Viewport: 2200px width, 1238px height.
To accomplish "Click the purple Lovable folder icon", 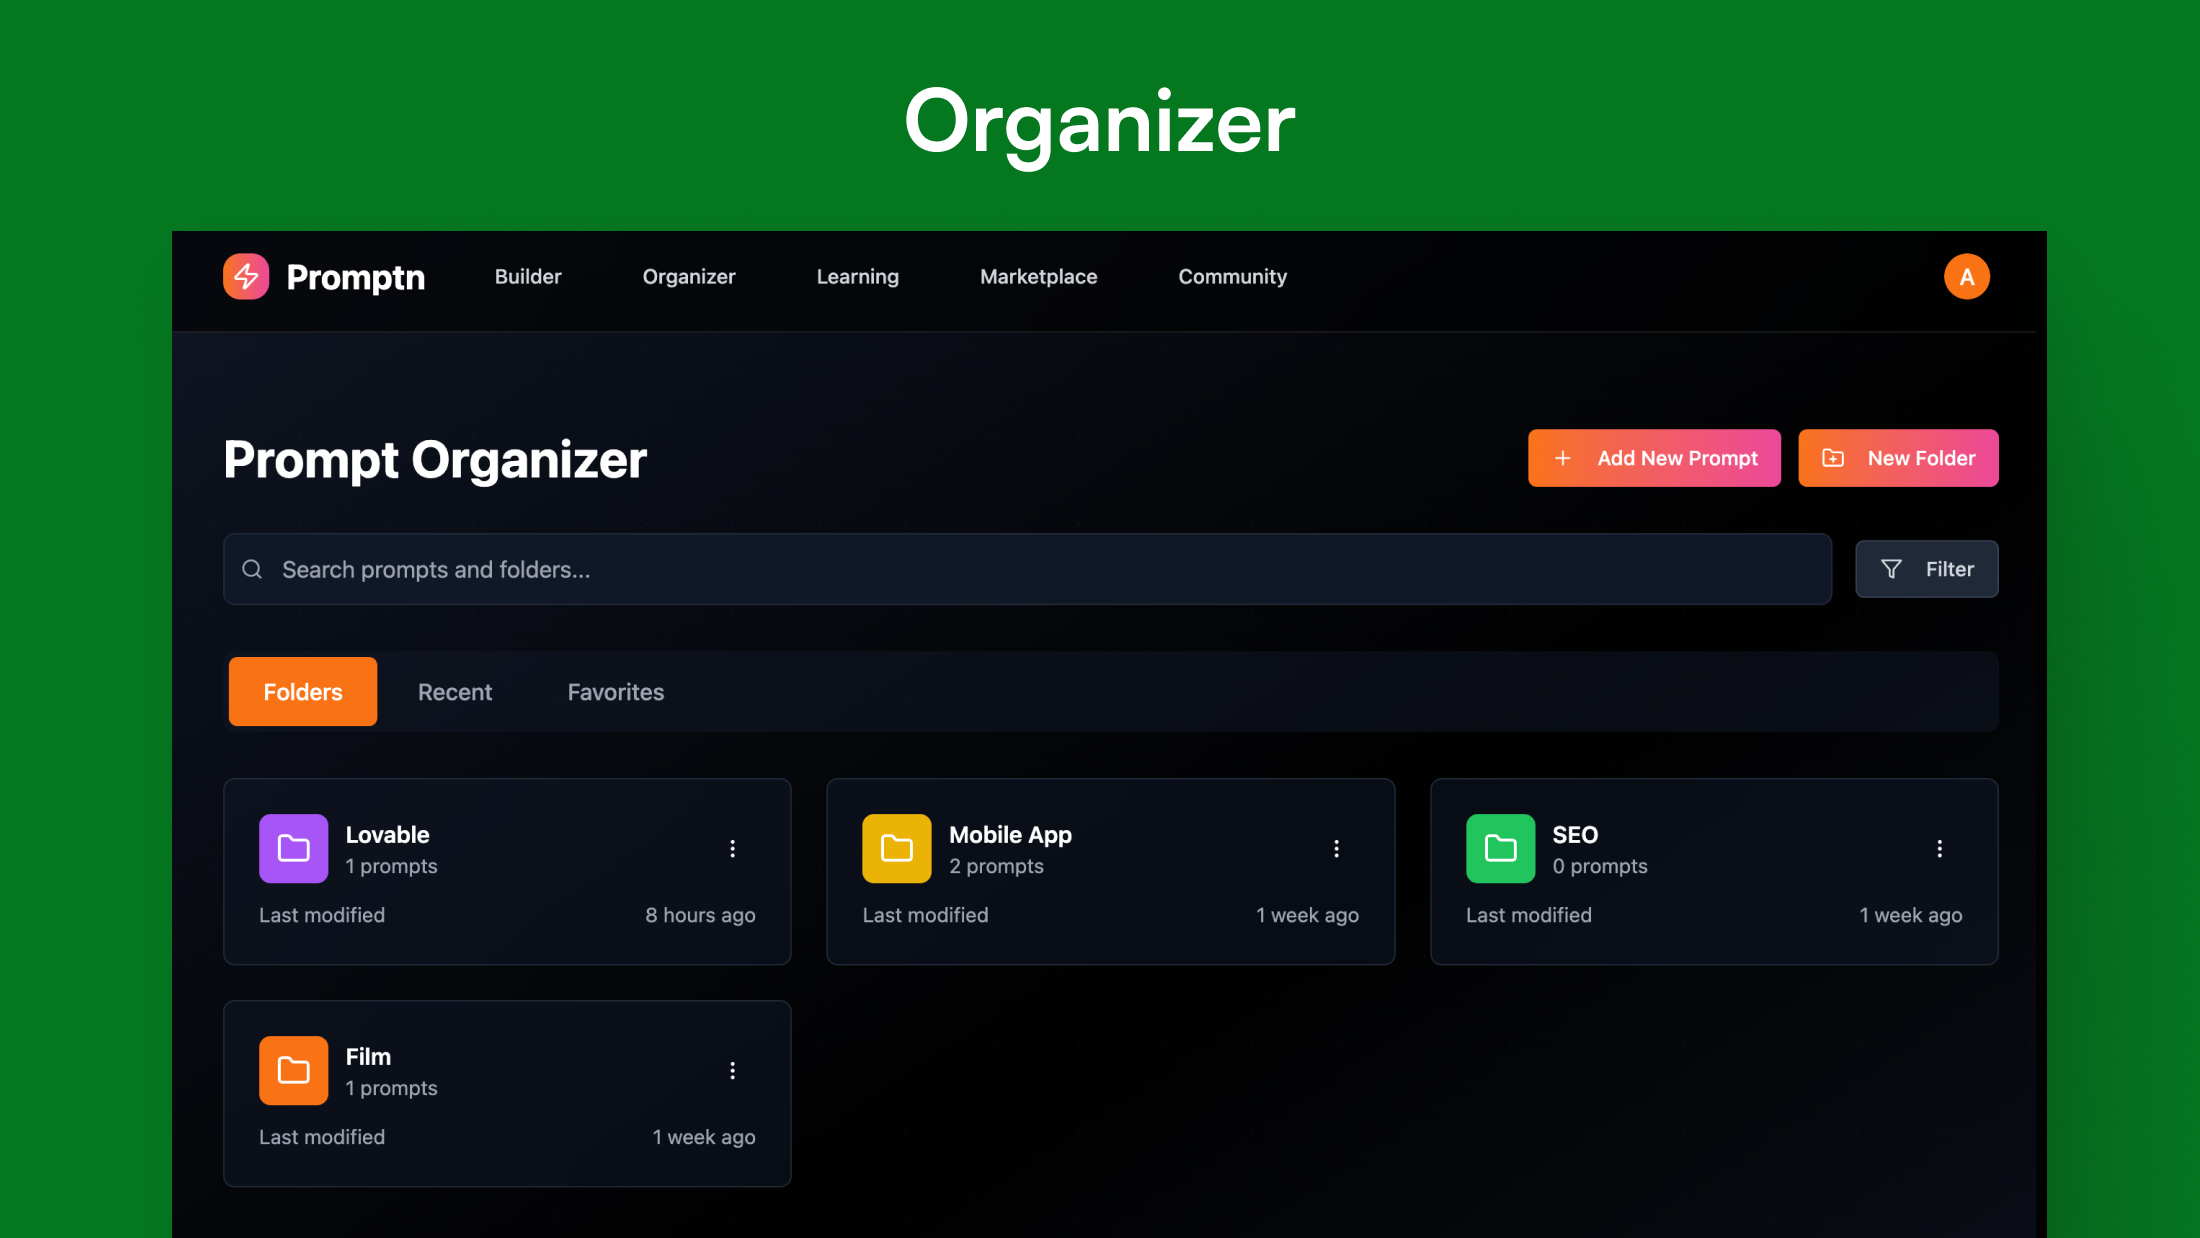I will pyautogui.click(x=293, y=848).
